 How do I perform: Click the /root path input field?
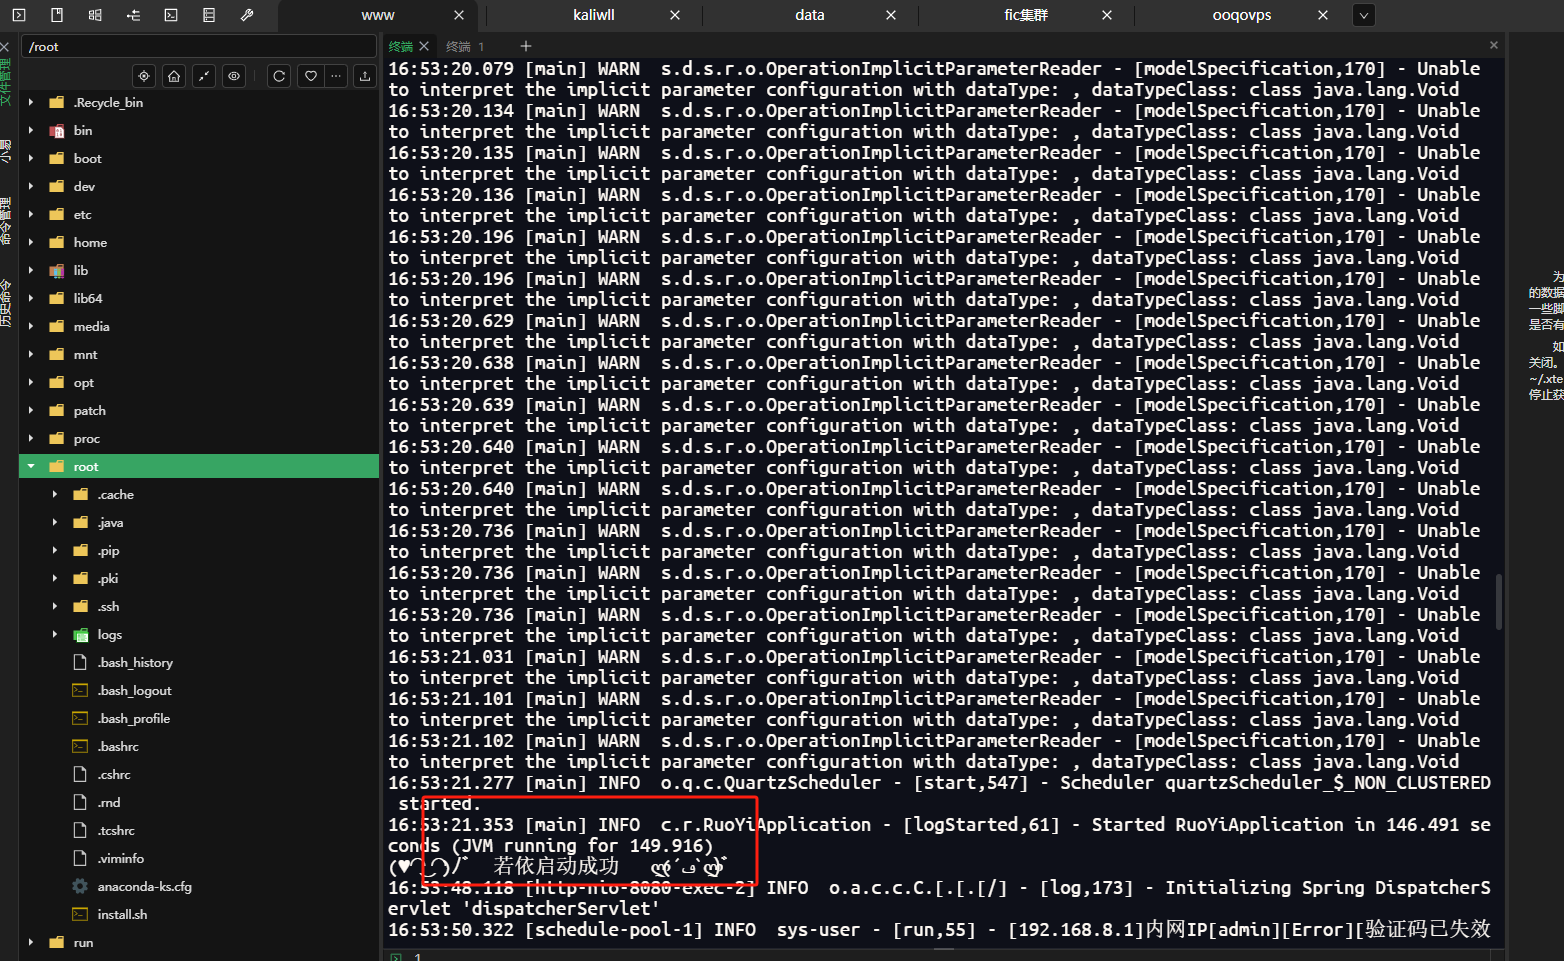click(198, 47)
